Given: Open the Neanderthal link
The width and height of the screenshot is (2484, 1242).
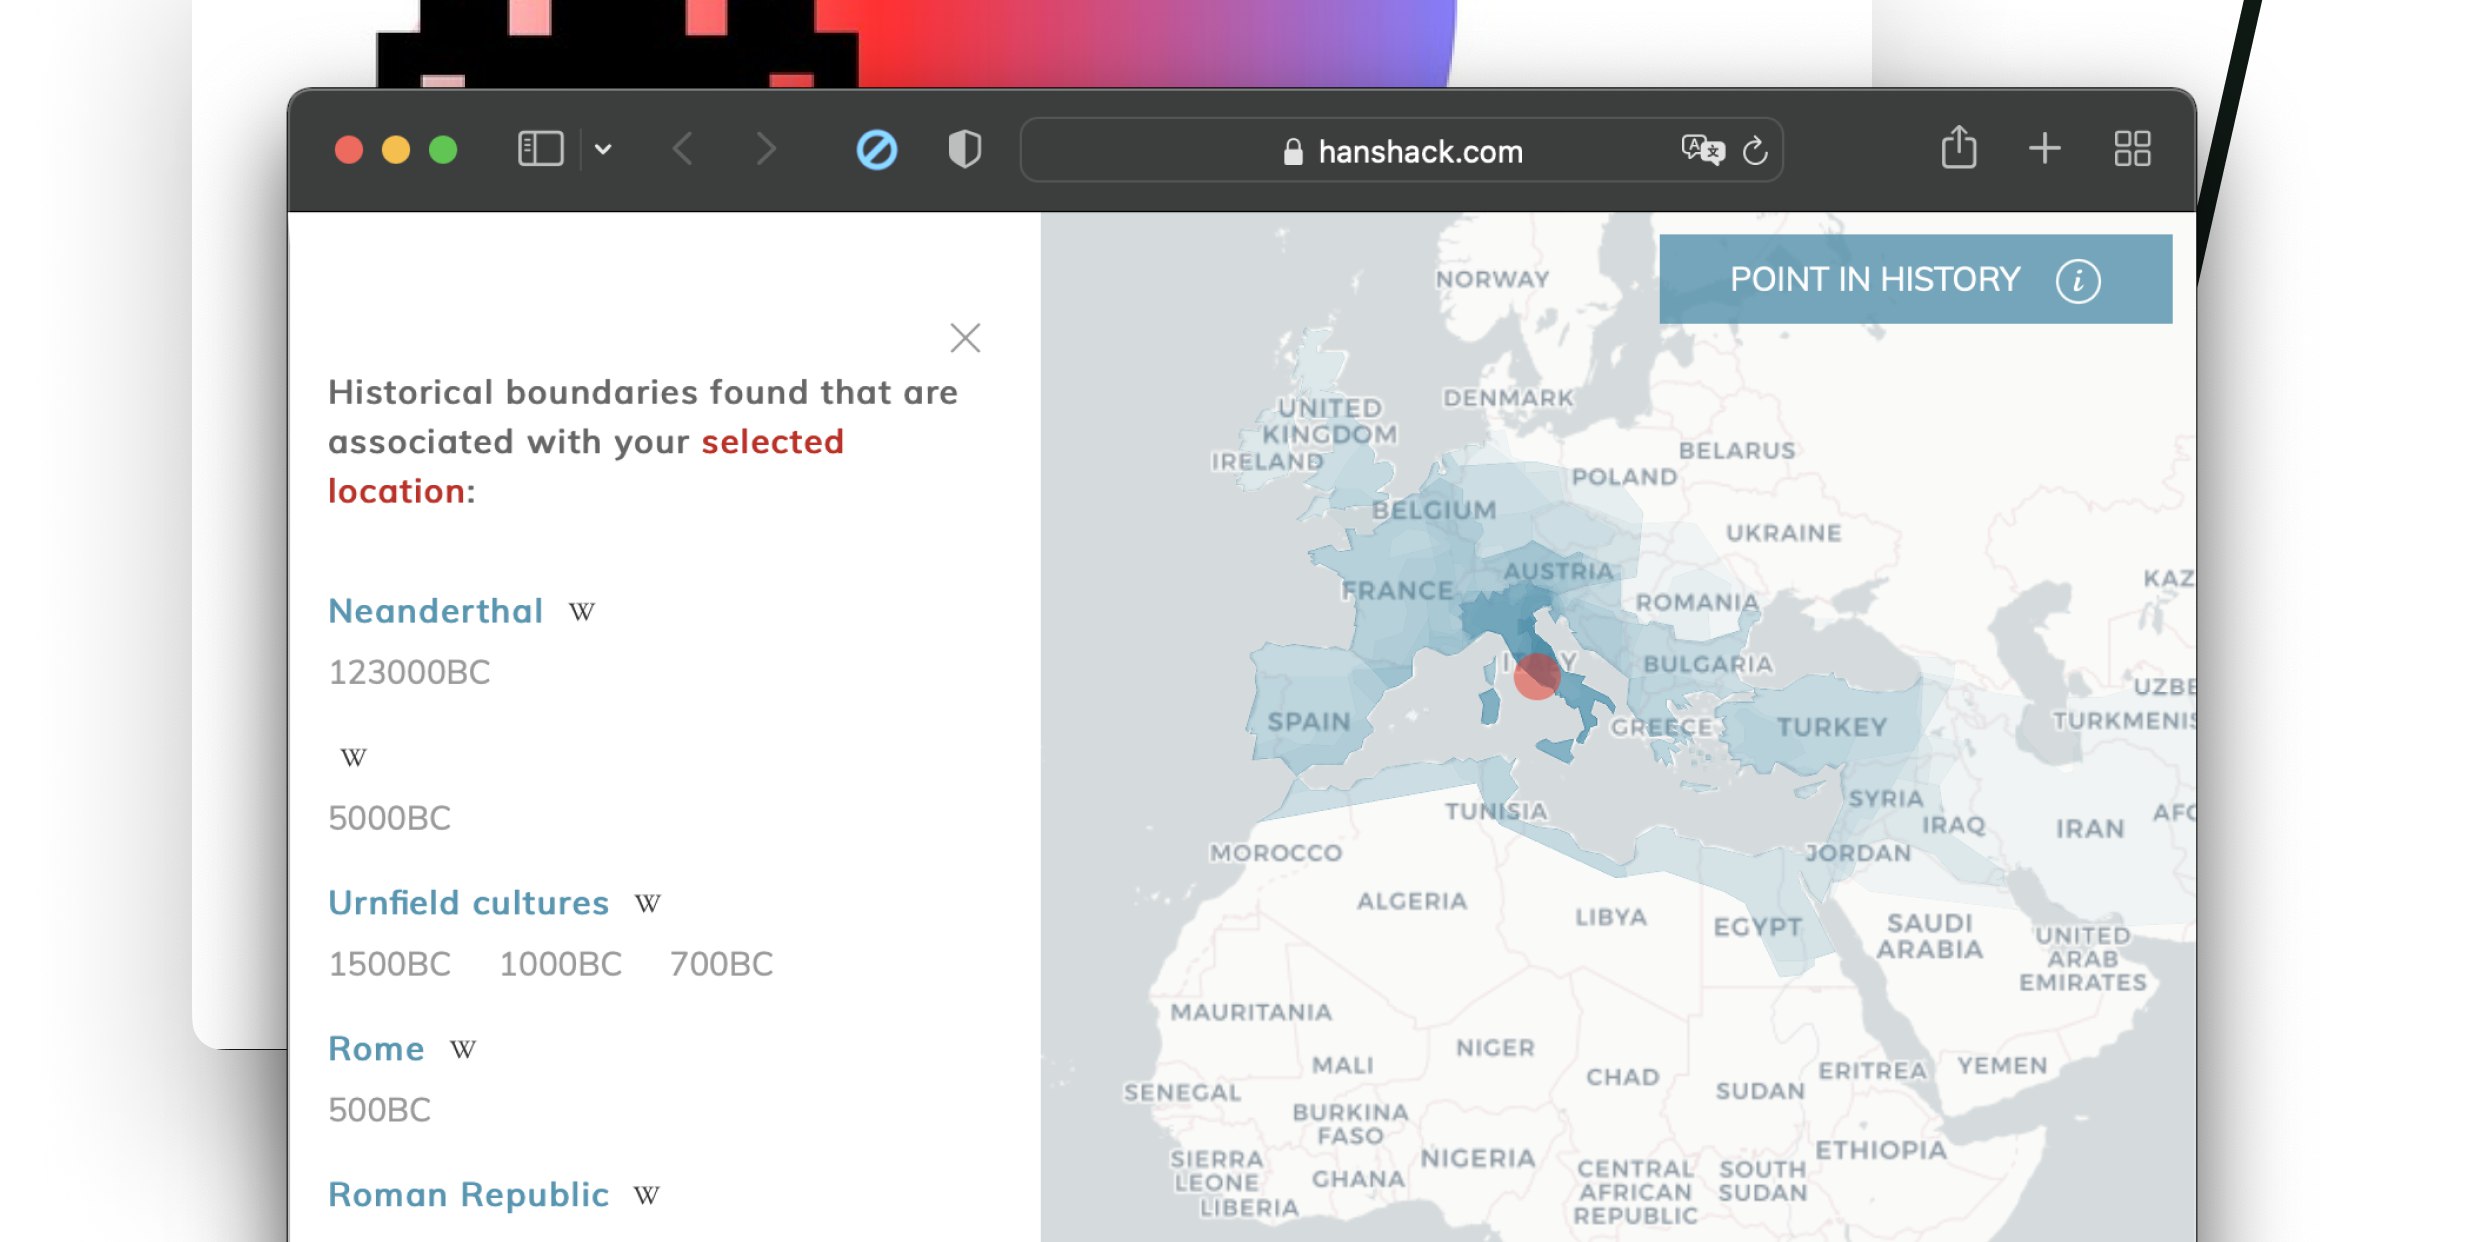Looking at the screenshot, I should tap(436, 611).
